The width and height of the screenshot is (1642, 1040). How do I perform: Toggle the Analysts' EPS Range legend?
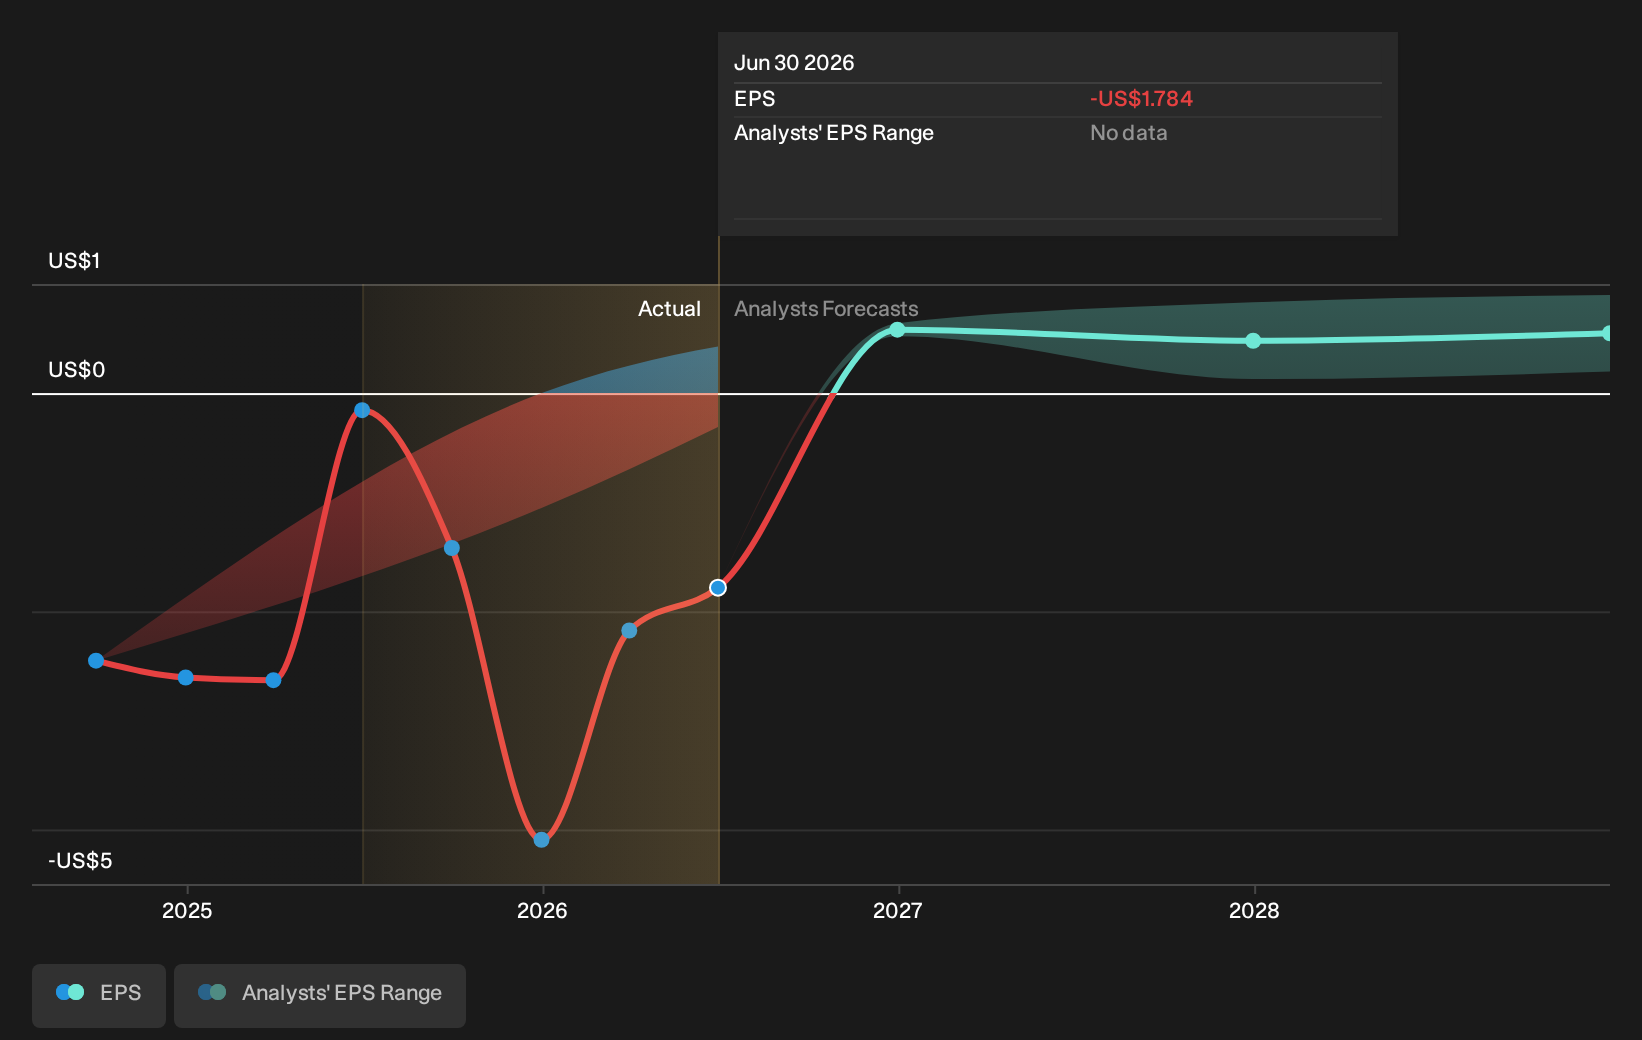pos(320,995)
